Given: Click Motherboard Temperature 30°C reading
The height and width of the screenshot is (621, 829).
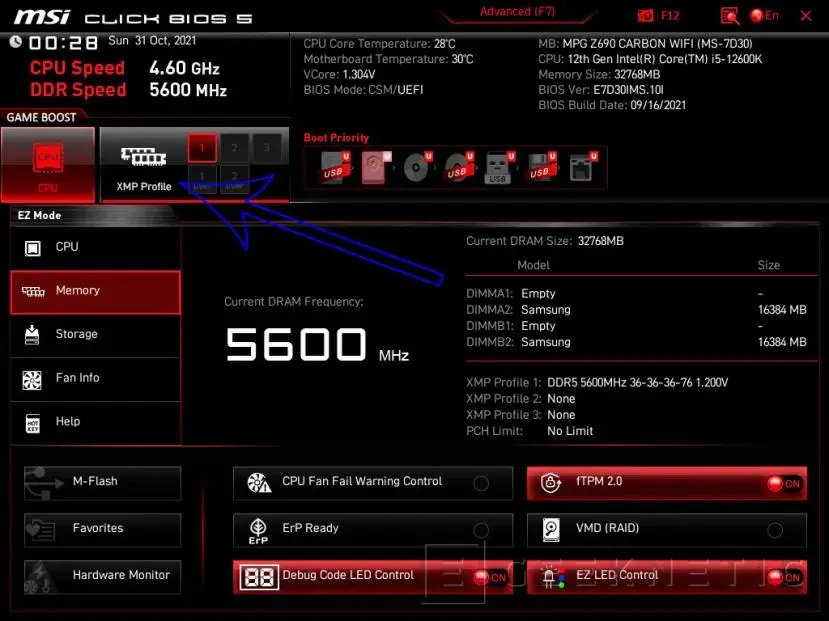Looking at the screenshot, I should [388, 59].
